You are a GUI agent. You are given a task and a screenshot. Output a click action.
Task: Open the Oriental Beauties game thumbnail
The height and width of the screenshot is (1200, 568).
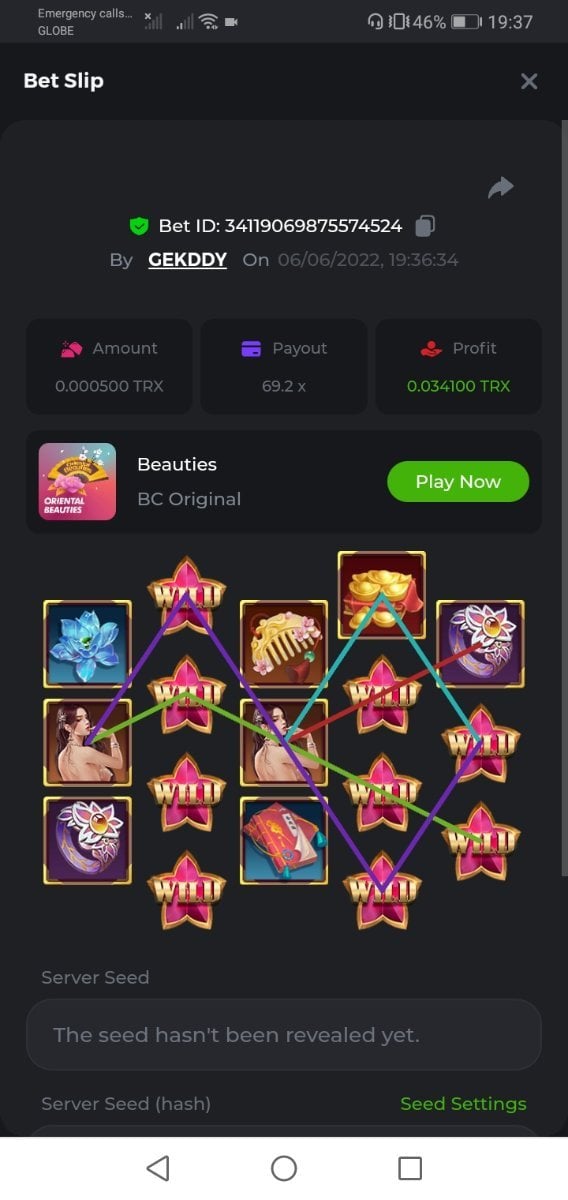tap(77, 482)
